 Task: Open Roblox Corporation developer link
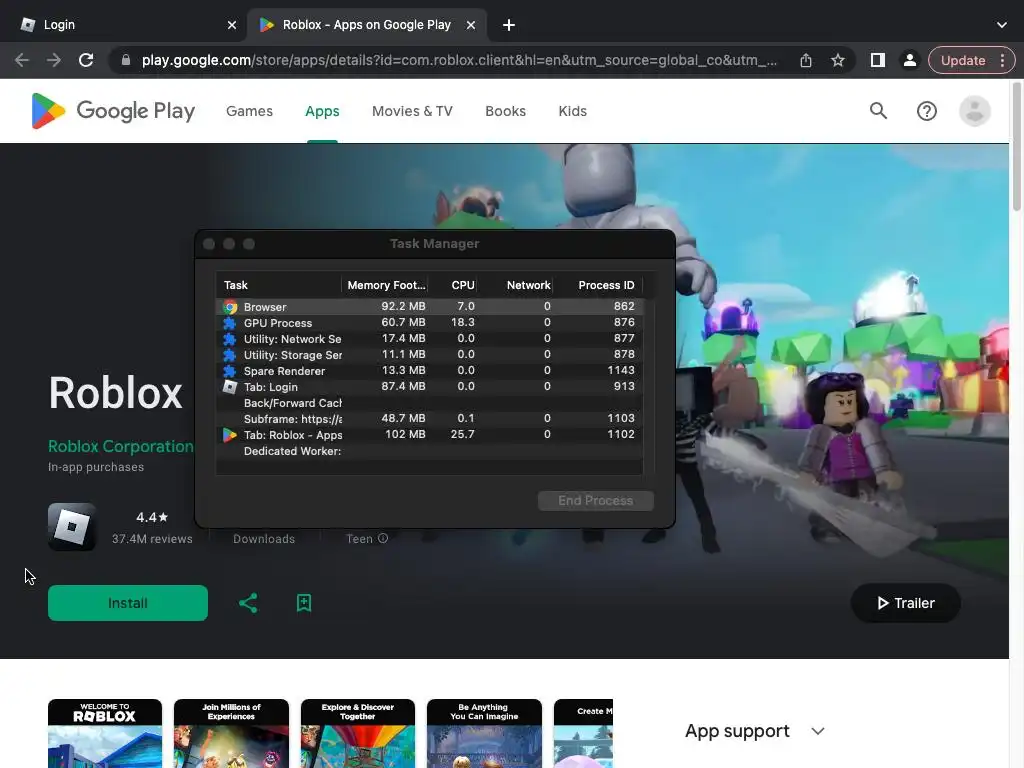pos(121,447)
